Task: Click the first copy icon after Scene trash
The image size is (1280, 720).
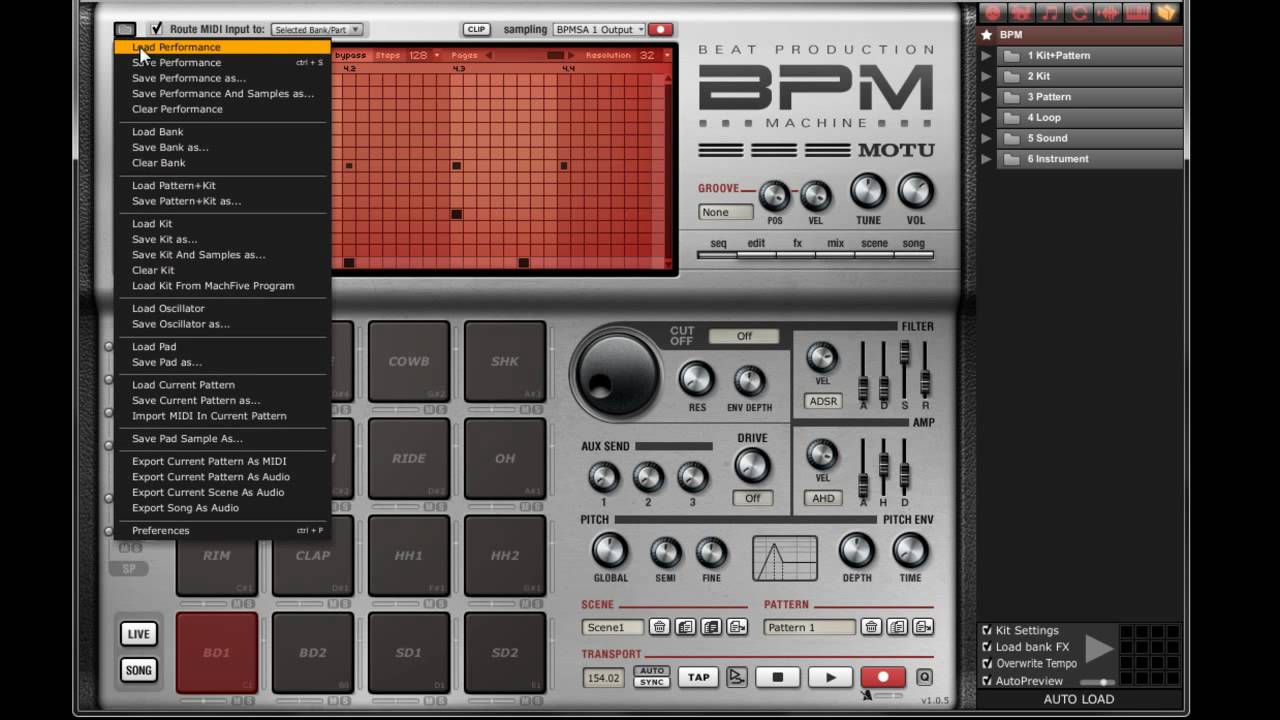Action: point(685,627)
